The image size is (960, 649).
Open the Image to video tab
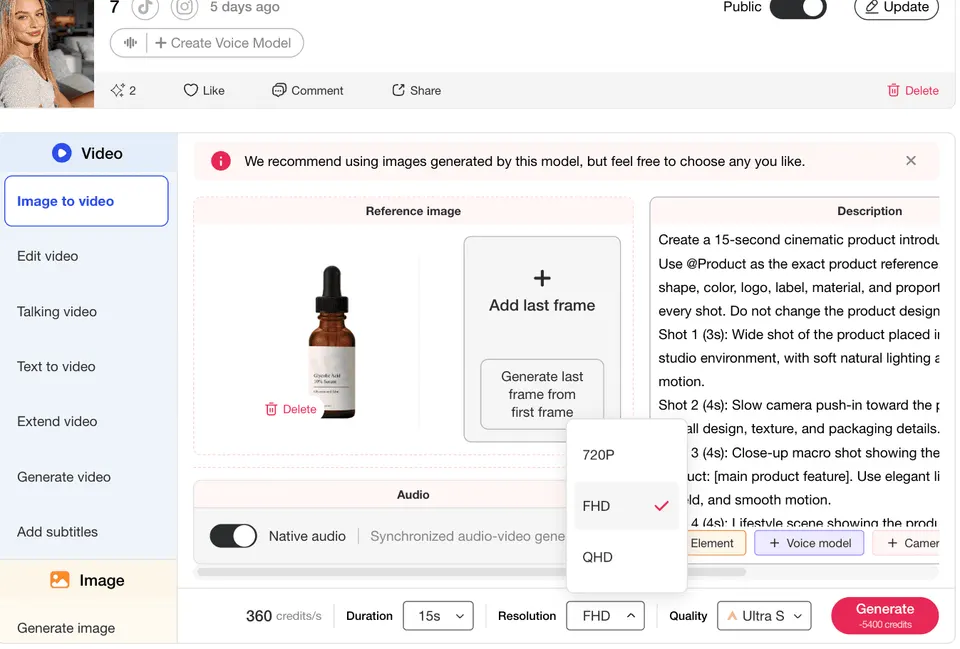coord(86,201)
